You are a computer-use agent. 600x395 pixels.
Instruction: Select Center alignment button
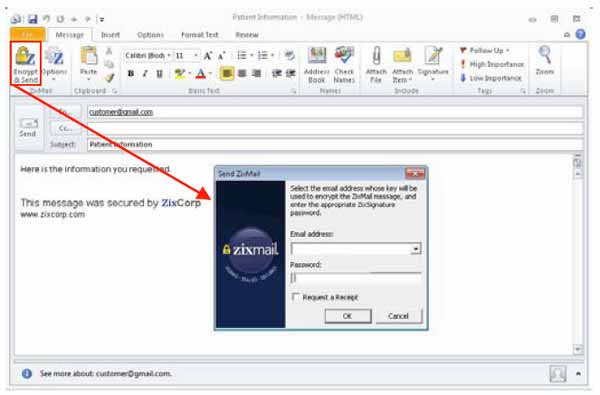(242, 73)
